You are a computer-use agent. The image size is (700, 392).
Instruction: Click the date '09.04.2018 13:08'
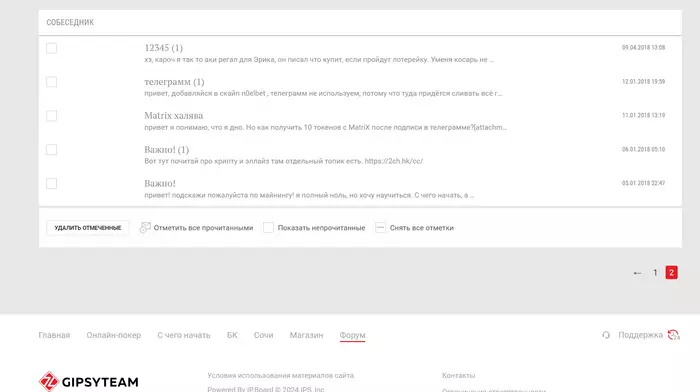(x=643, y=47)
